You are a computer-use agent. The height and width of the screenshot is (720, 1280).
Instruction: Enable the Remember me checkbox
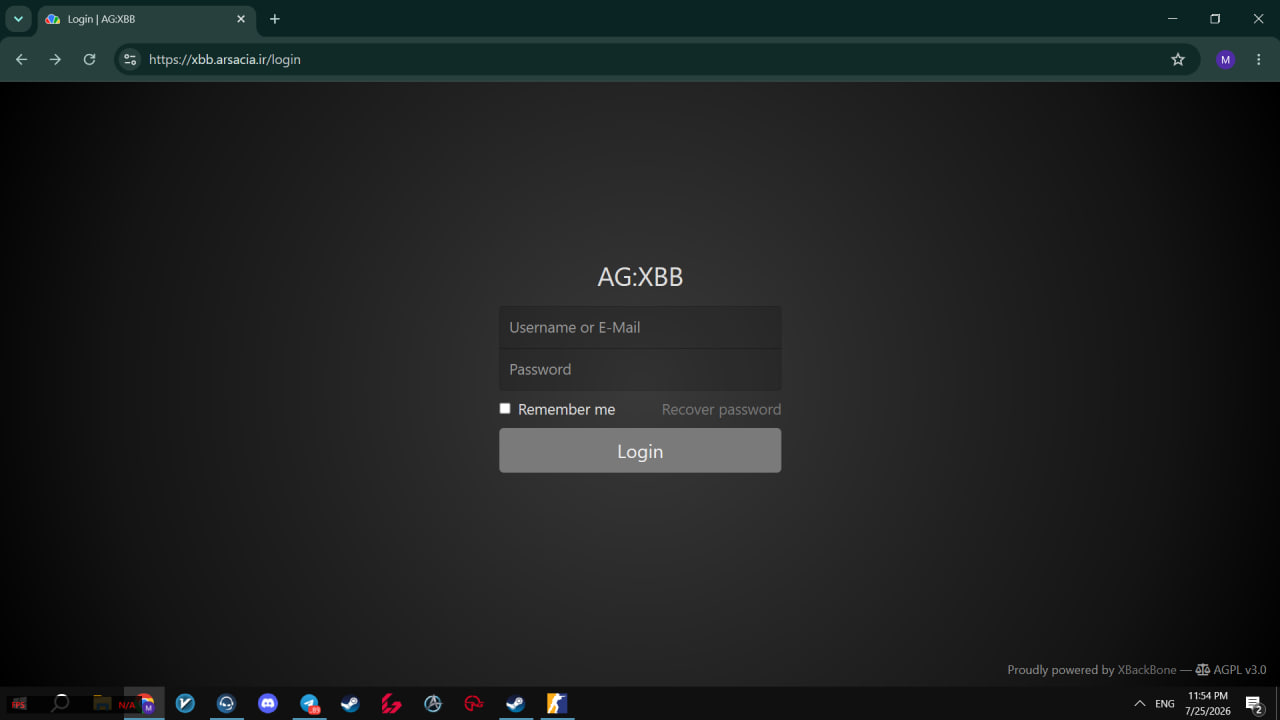click(x=505, y=409)
